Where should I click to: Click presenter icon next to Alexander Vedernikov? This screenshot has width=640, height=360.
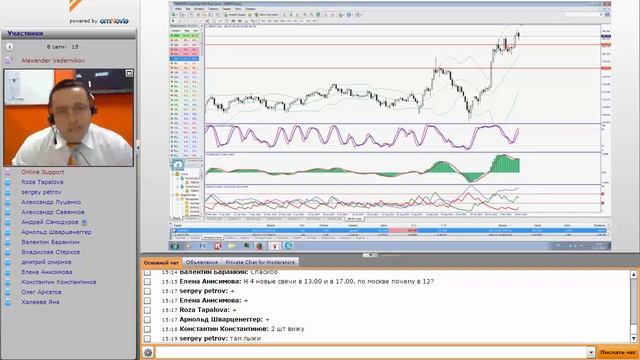(8, 60)
